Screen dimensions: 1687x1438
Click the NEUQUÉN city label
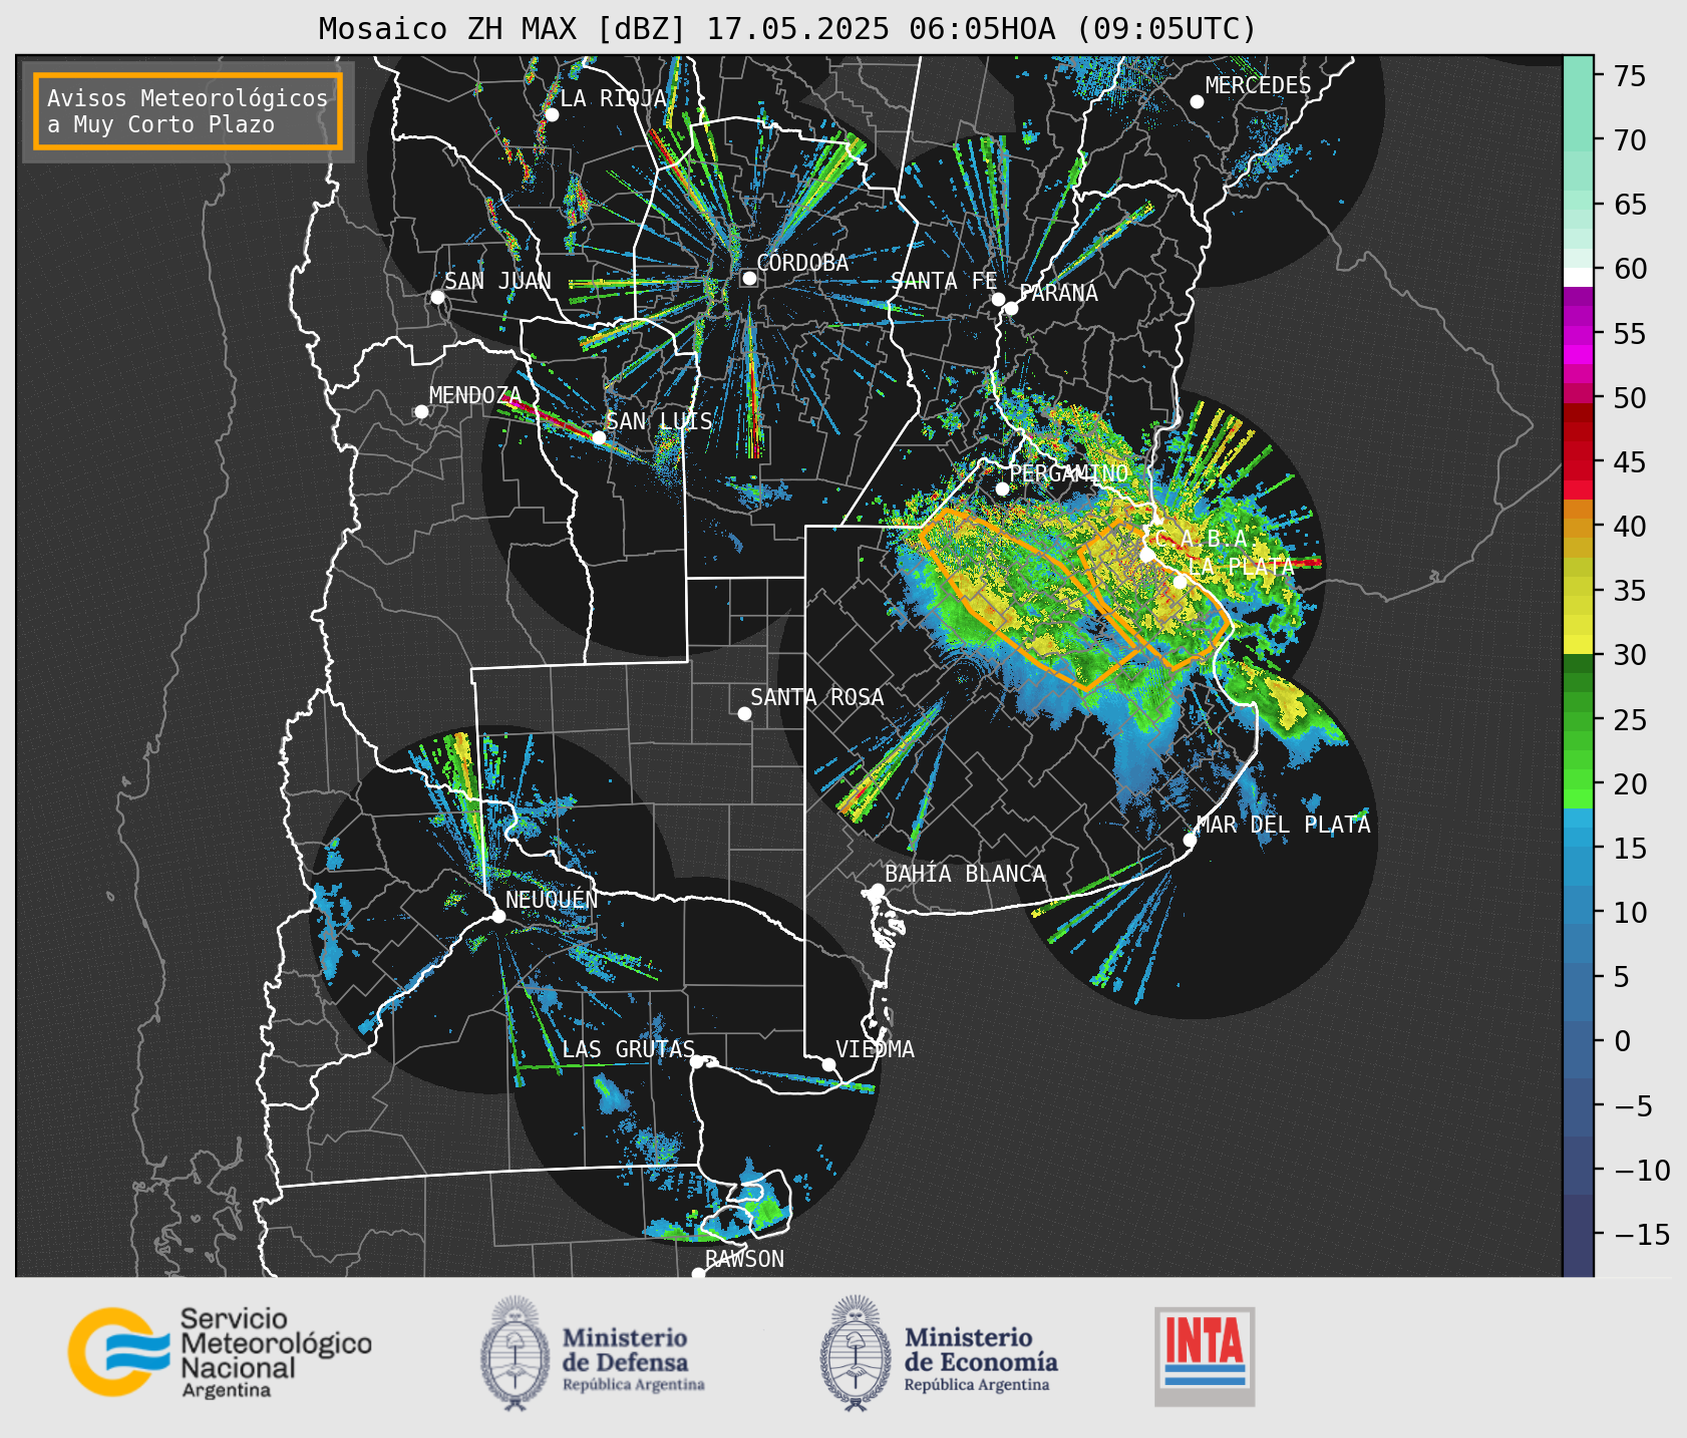[552, 899]
